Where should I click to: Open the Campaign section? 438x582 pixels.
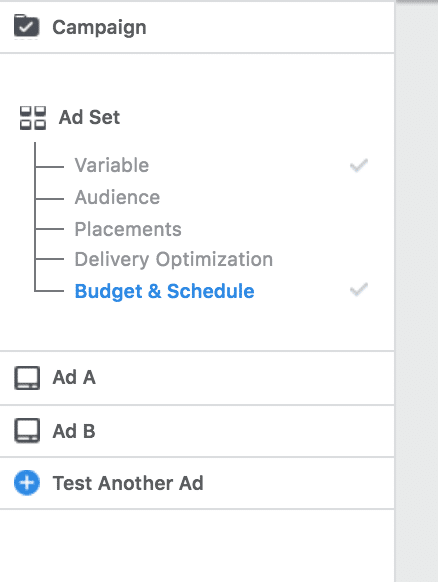[x=197, y=27]
